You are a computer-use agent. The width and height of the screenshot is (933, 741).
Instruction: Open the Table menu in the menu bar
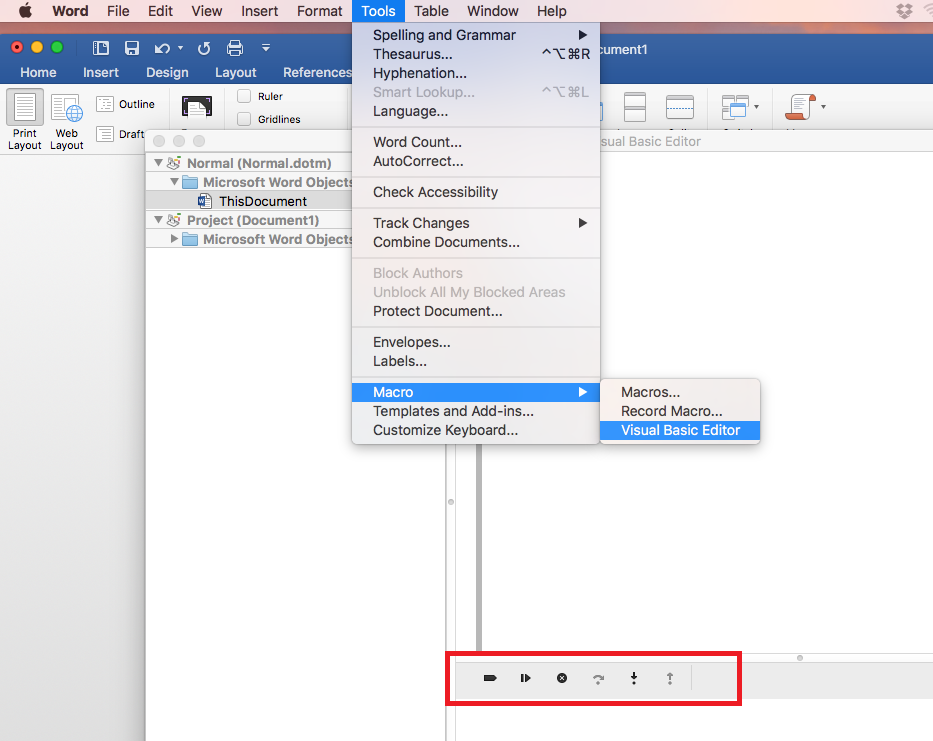[x=431, y=11]
